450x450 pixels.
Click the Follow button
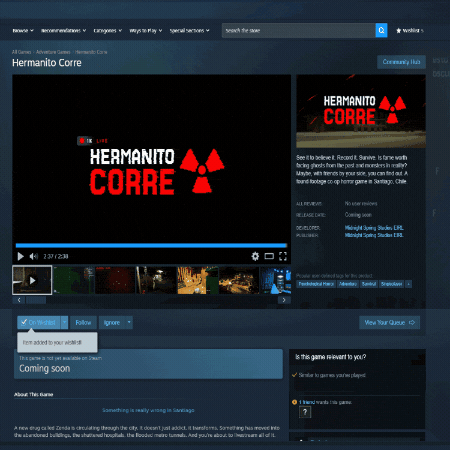point(83,322)
